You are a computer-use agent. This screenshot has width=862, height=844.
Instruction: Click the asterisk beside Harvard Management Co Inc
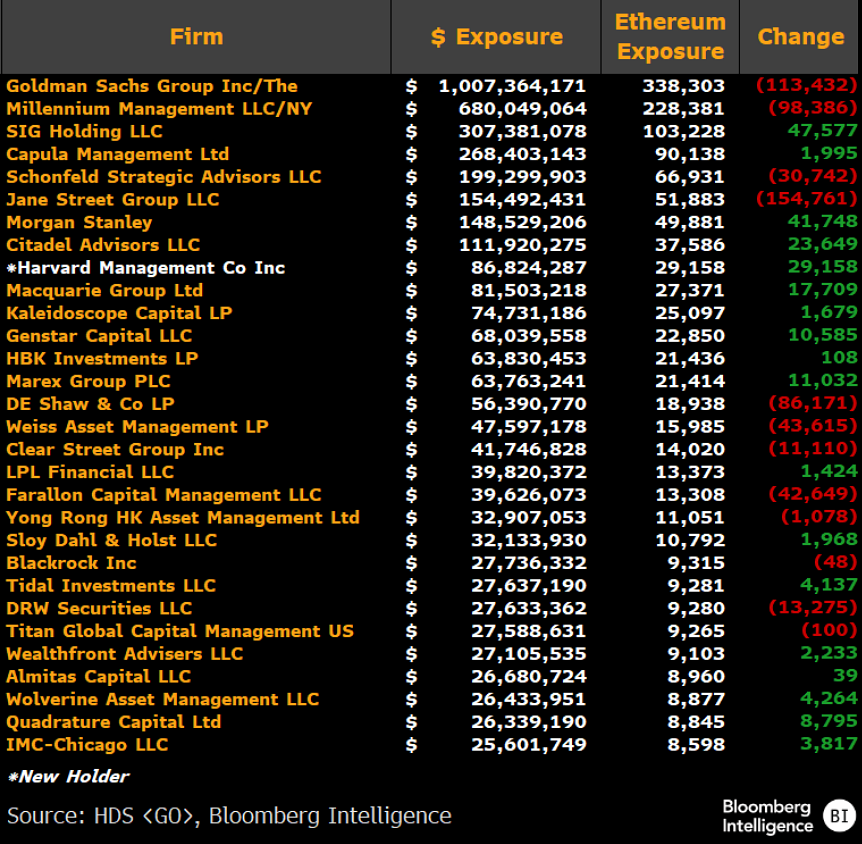11,267
